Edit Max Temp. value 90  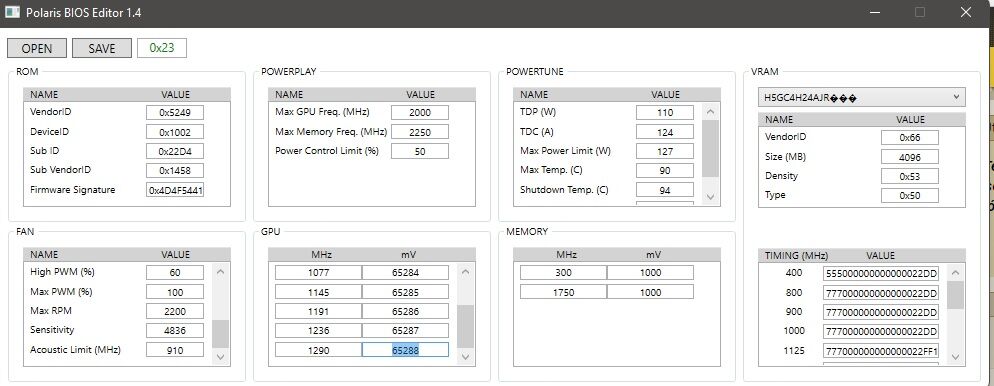[x=664, y=170]
